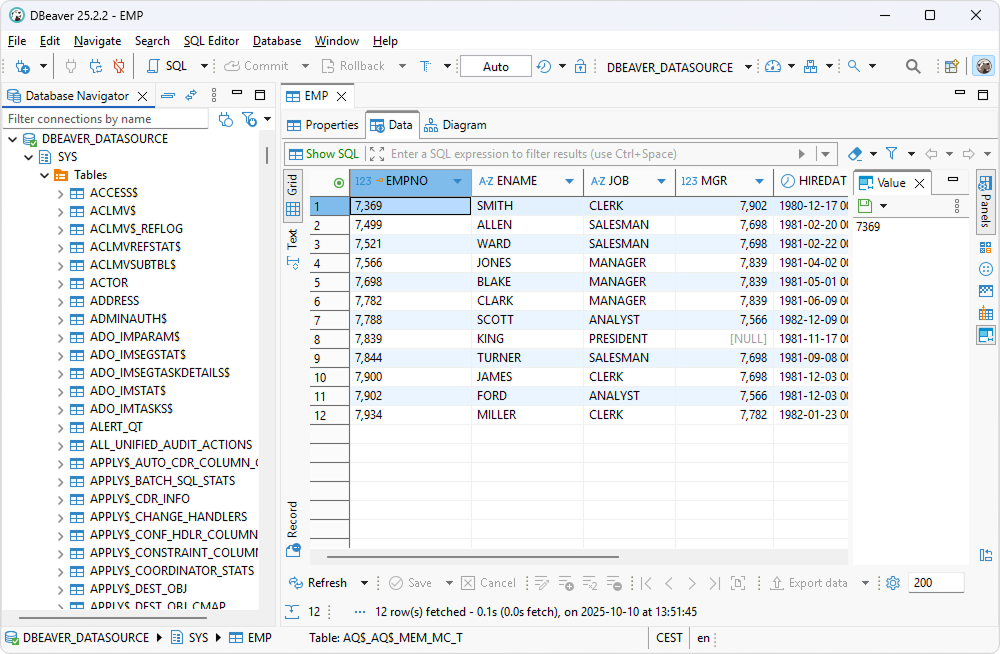Save the cell value in the Value panel
The image size is (1000, 654).
863,206
